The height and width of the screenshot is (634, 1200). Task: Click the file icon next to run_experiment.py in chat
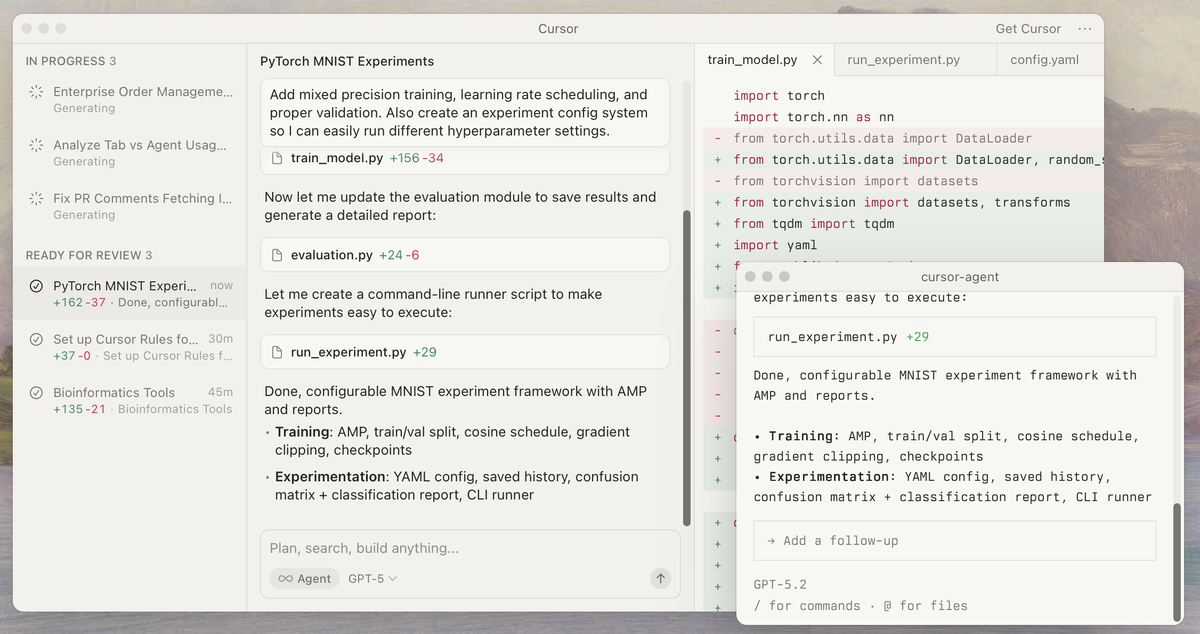pyautogui.click(x=278, y=352)
